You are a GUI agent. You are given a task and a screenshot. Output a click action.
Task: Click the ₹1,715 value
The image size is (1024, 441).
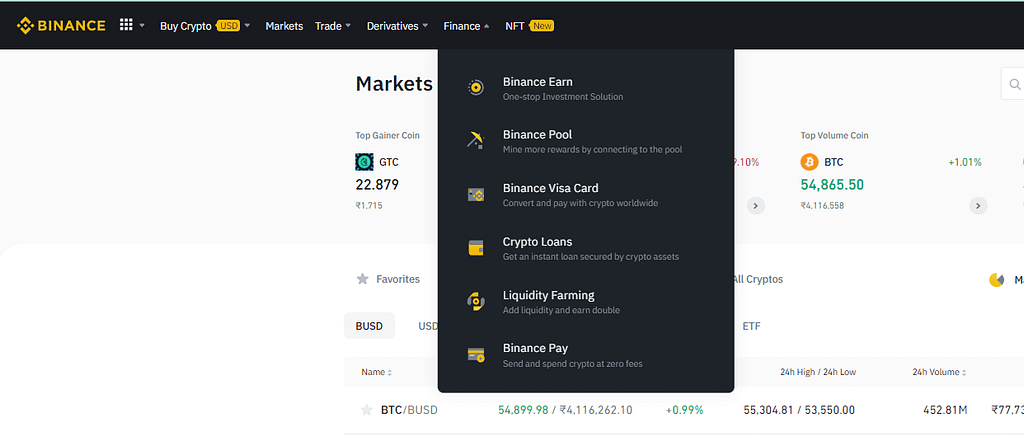(369, 205)
